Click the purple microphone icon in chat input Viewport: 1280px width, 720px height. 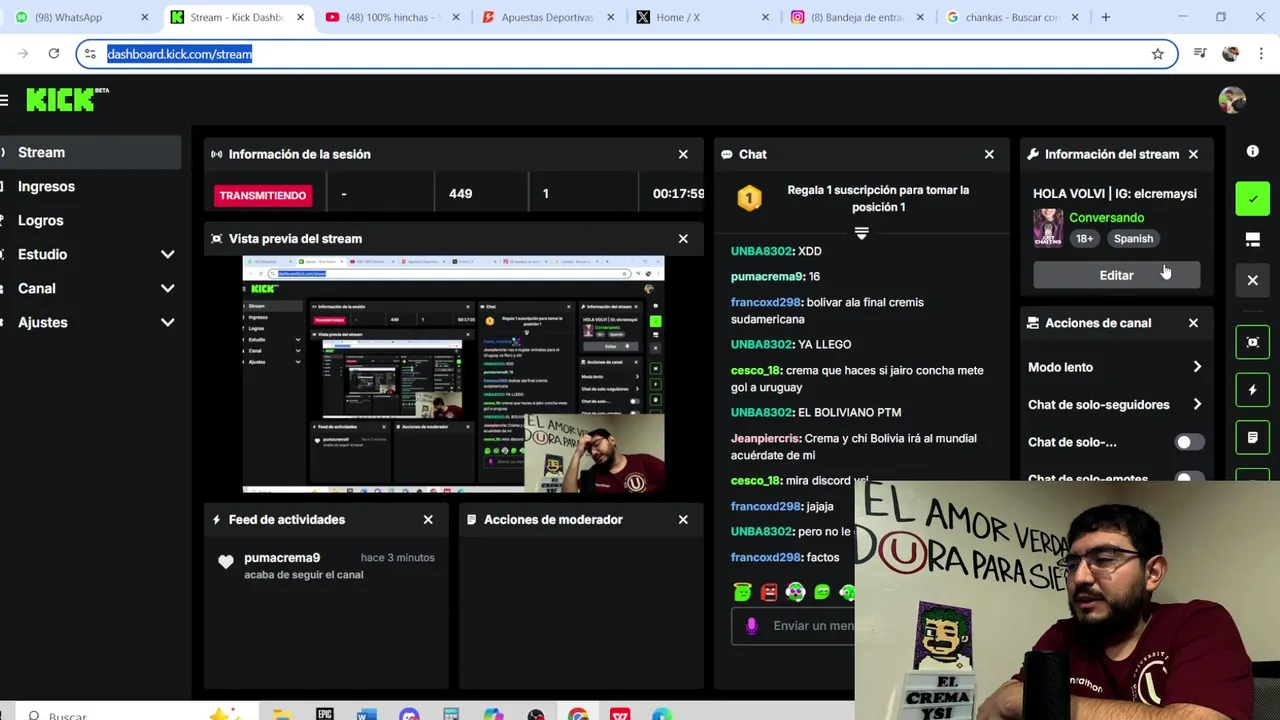pyautogui.click(x=752, y=626)
